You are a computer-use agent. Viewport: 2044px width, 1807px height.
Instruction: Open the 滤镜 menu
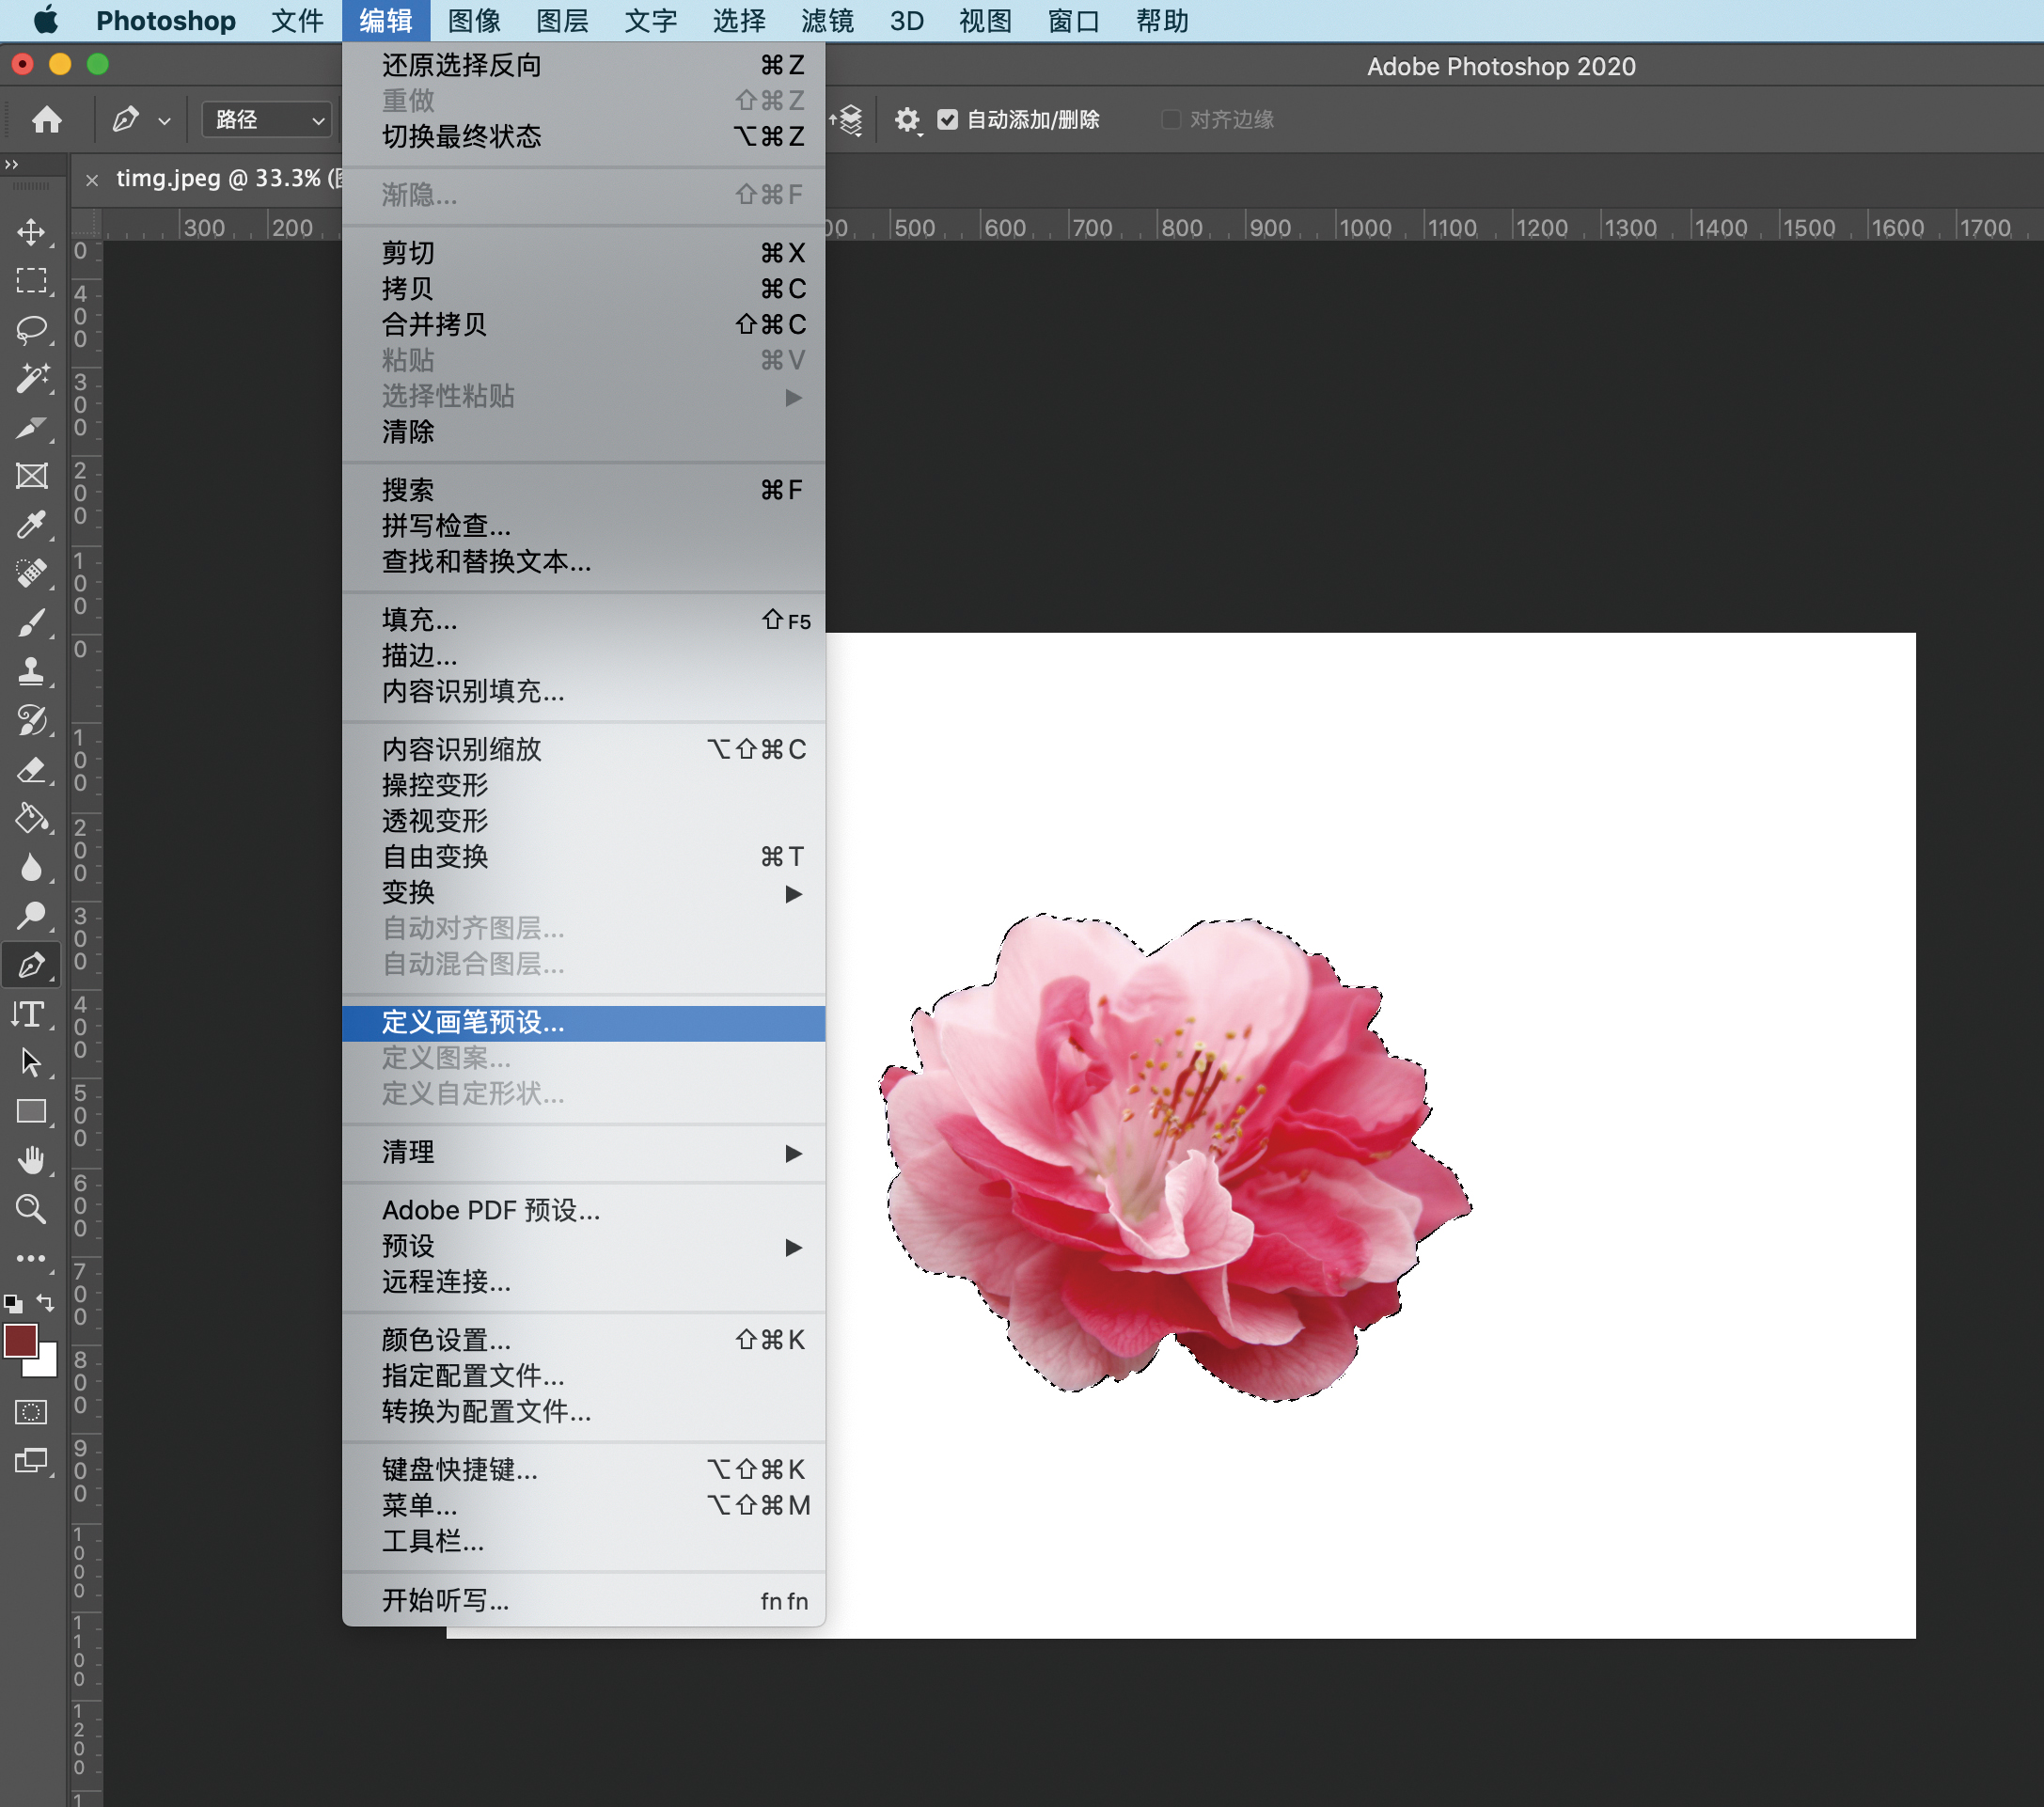[x=828, y=21]
